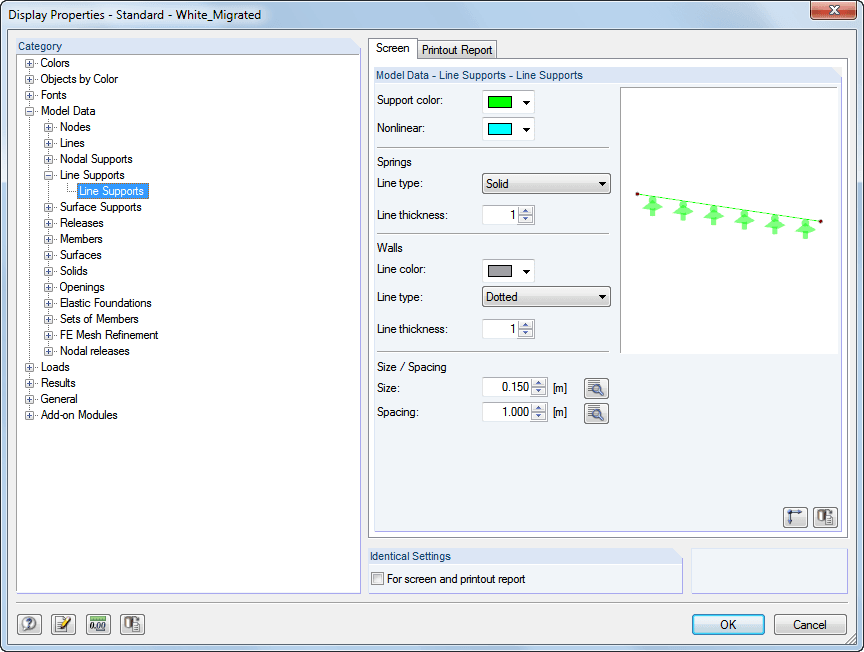The image size is (864, 652).
Task: Open units settings with the 0.00 icon
Action: click(x=98, y=624)
